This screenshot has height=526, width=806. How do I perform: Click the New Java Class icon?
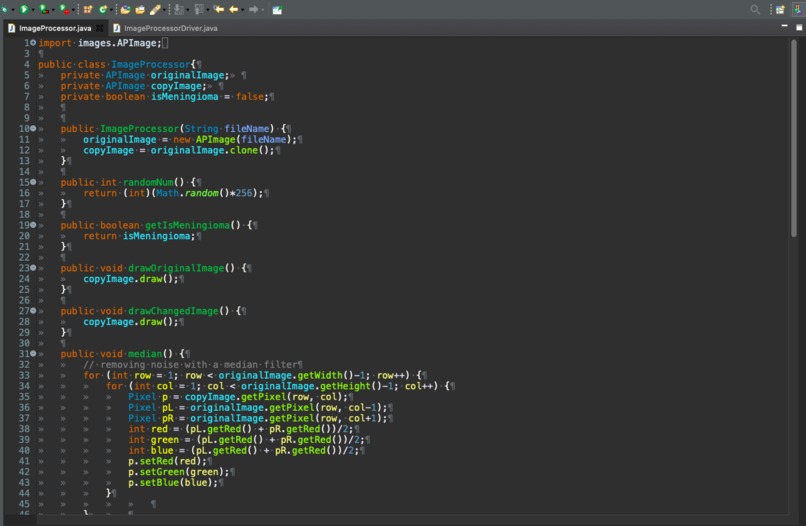click(103, 9)
